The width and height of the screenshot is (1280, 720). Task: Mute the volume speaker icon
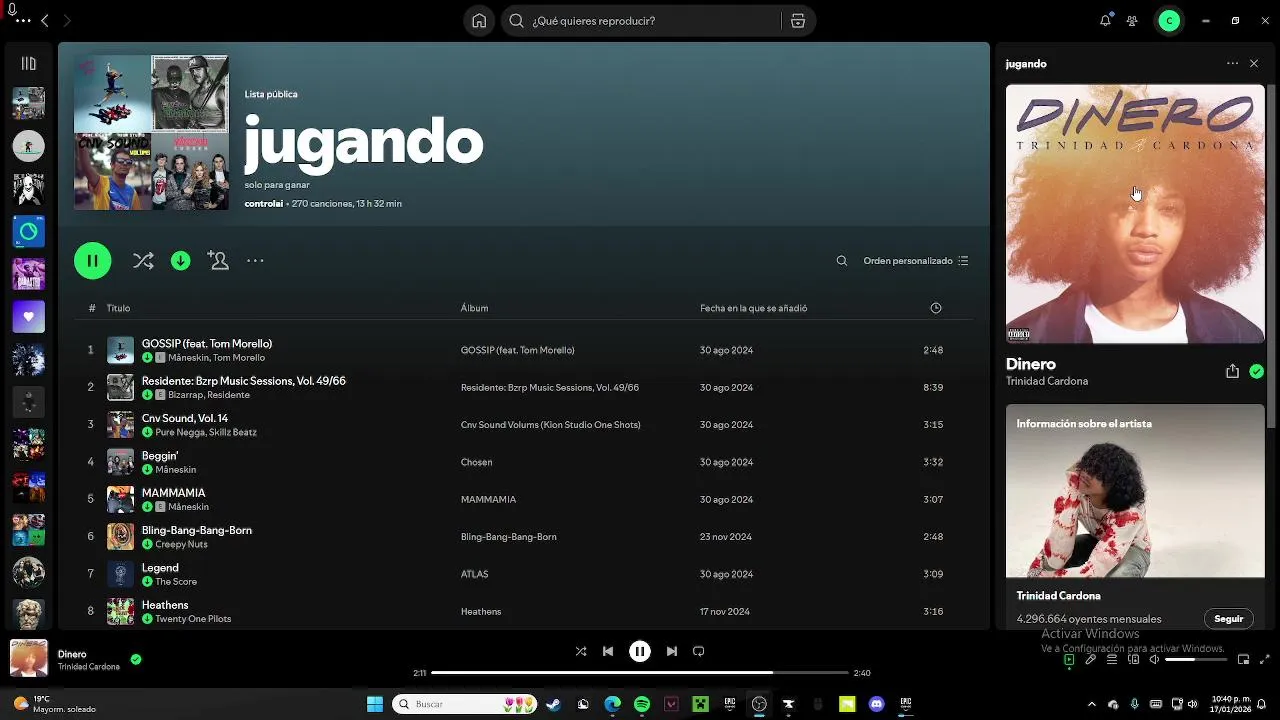point(1154,660)
